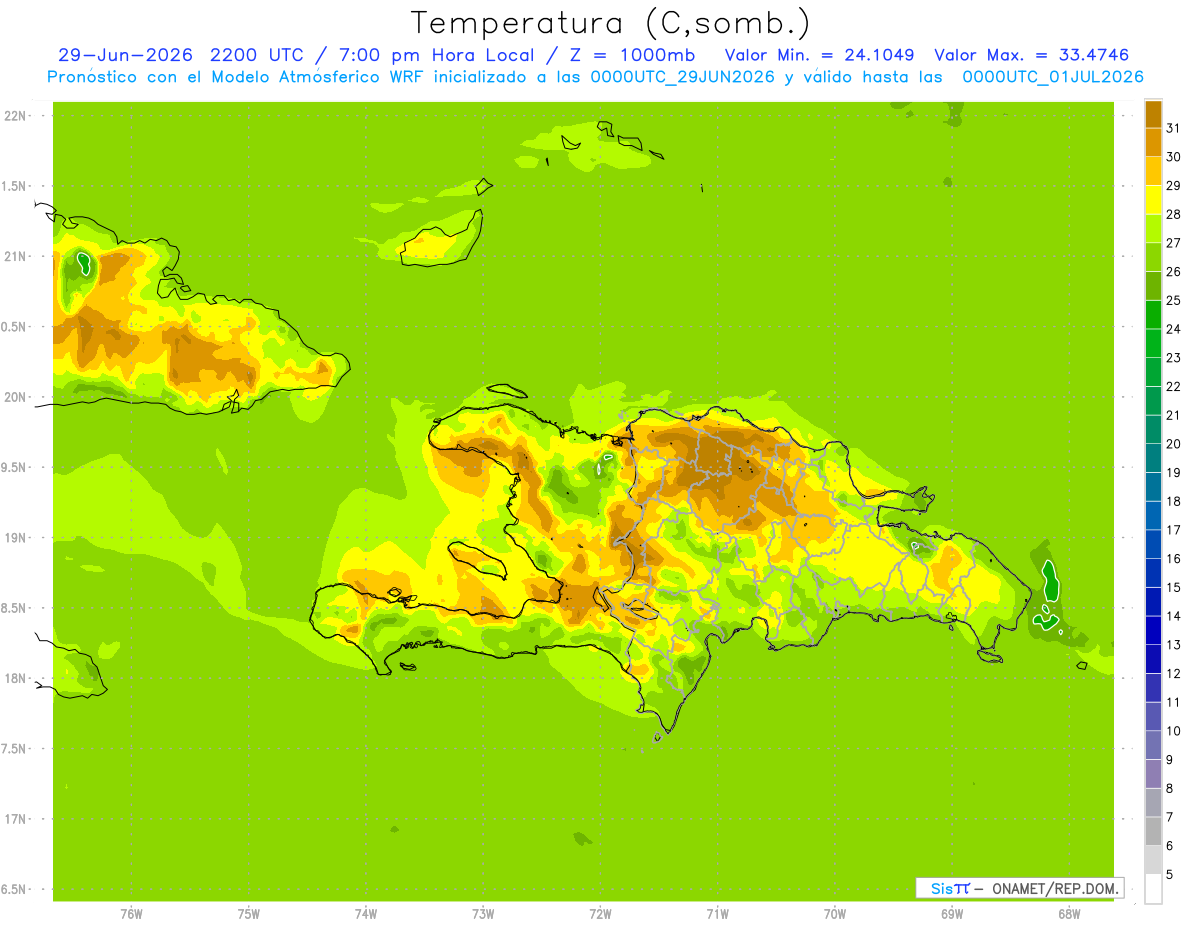
Task: Pick the dark green swatch between 24 and 25
Action: [1153, 314]
